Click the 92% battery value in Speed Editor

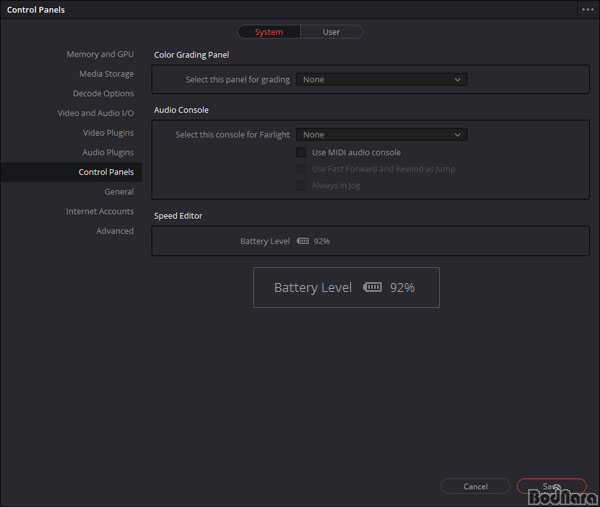[321, 241]
